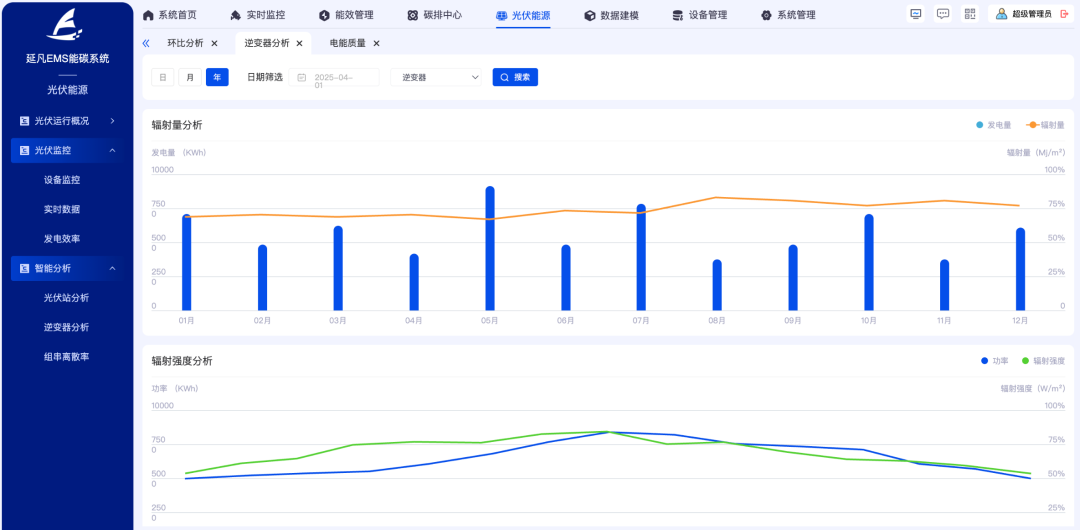
Task: Collapse sidebar with double-chevron icon
Action: point(146,44)
